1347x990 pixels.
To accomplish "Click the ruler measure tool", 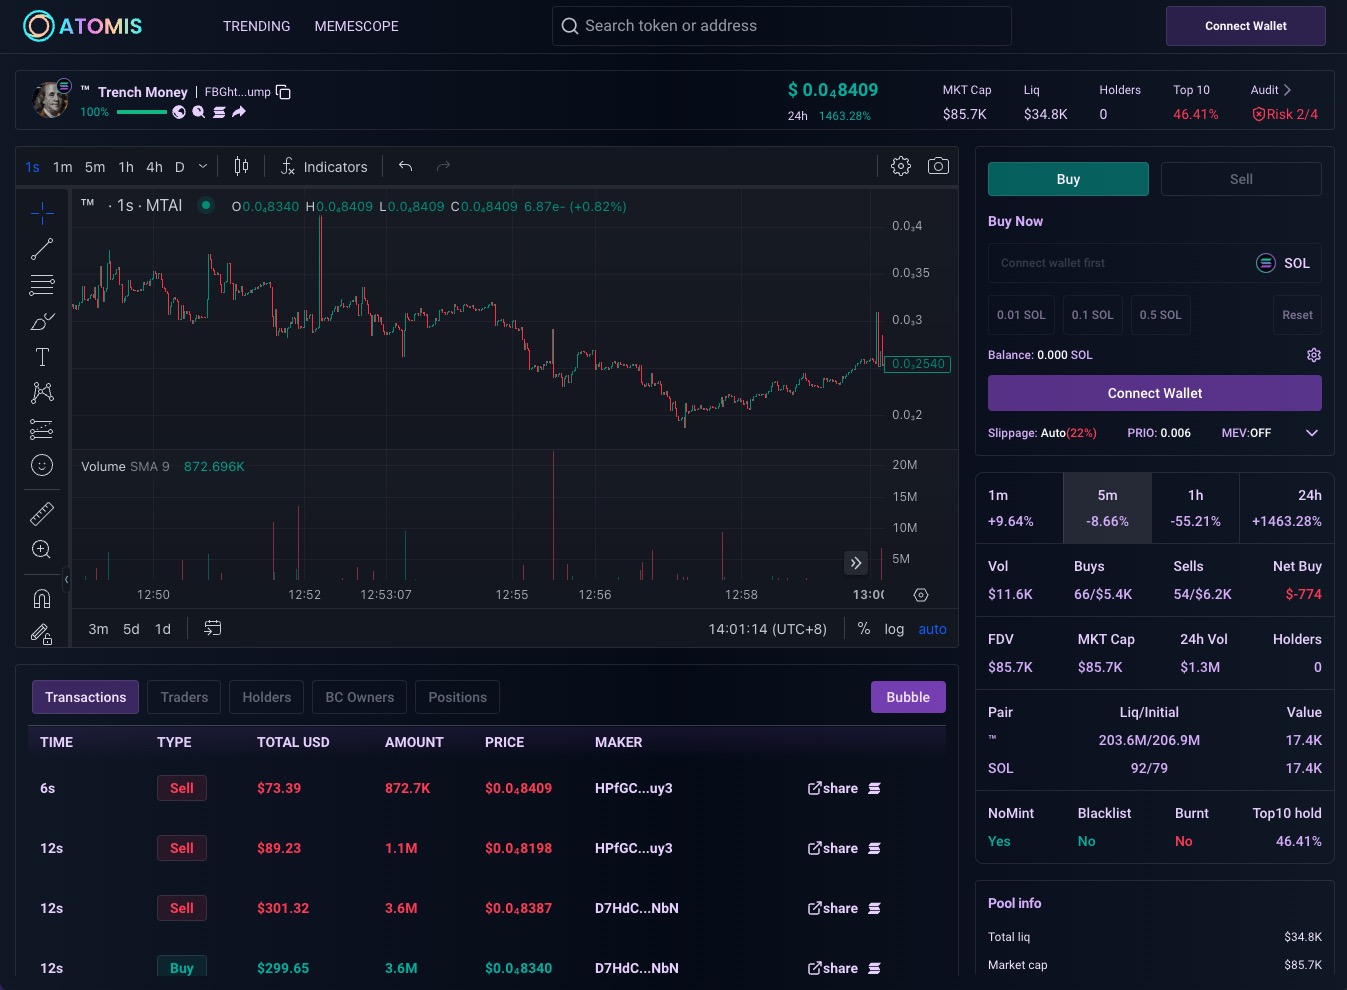I will click(42, 514).
